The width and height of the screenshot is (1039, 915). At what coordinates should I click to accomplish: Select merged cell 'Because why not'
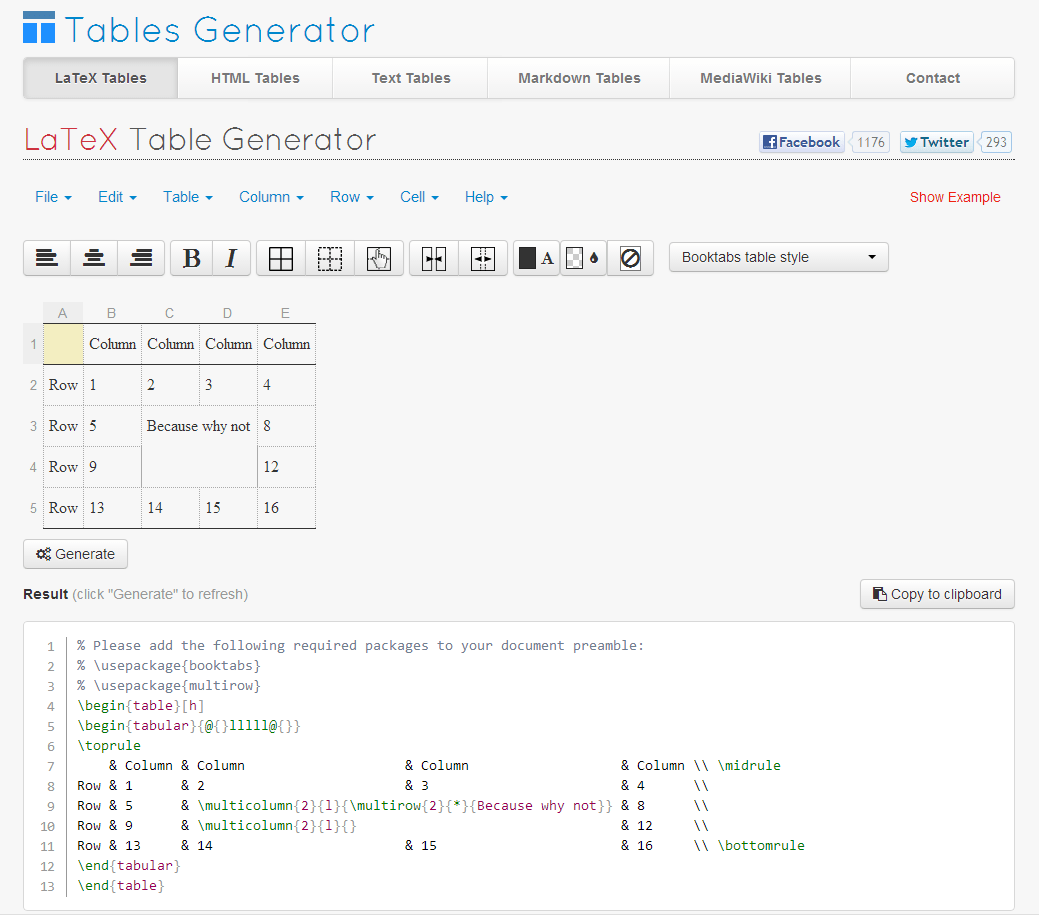(x=199, y=447)
